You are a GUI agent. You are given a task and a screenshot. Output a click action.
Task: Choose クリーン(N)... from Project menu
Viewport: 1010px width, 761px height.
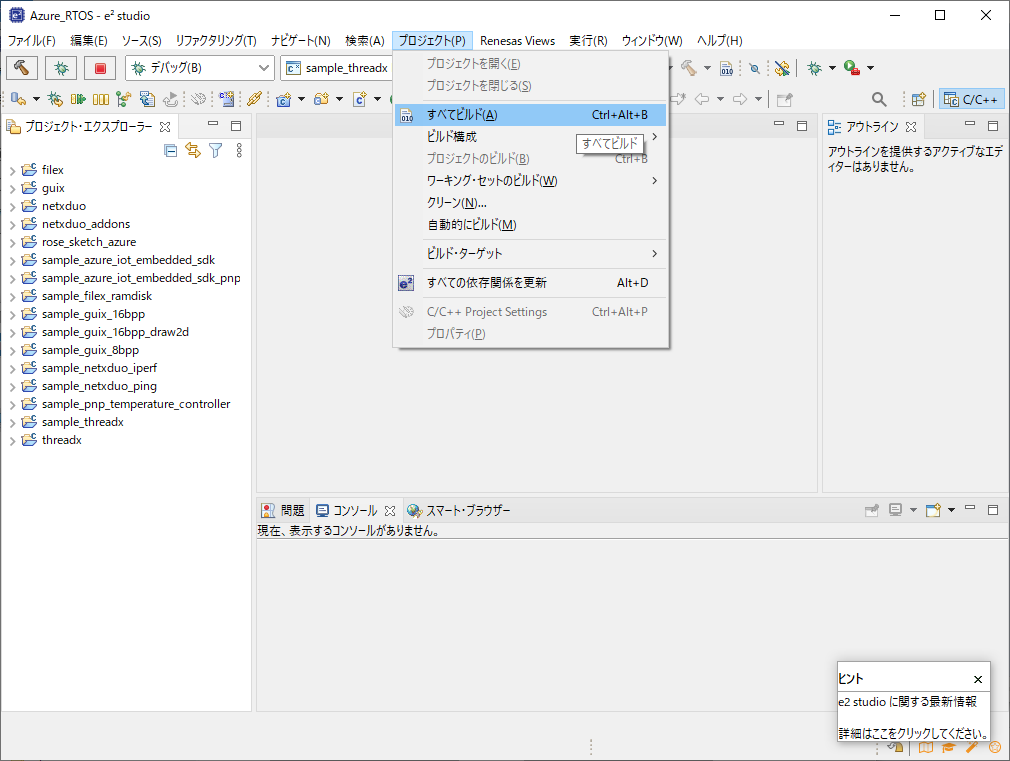pyautogui.click(x=530, y=202)
